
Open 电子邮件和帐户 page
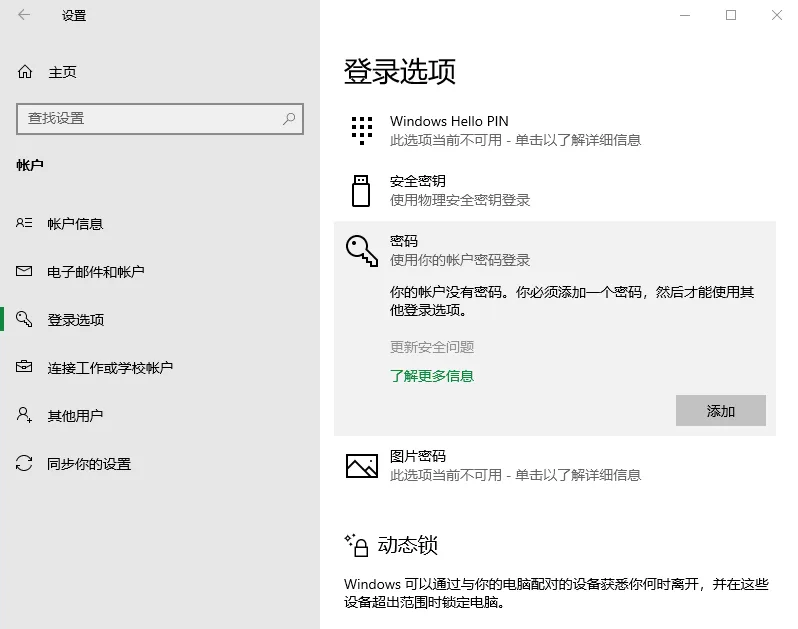96,272
